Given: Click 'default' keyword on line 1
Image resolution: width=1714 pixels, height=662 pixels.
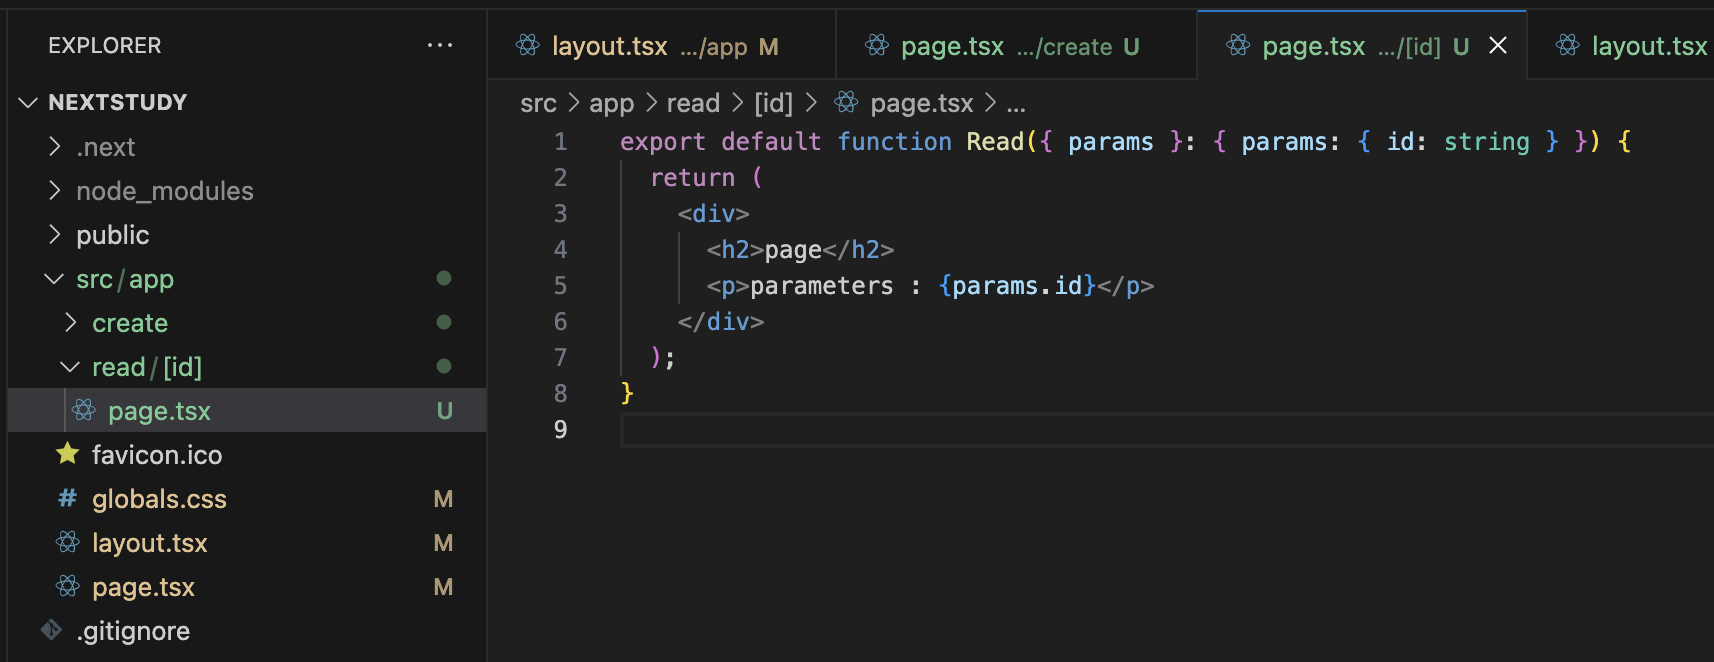Looking at the screenshot, I should (x=771, y=142).
